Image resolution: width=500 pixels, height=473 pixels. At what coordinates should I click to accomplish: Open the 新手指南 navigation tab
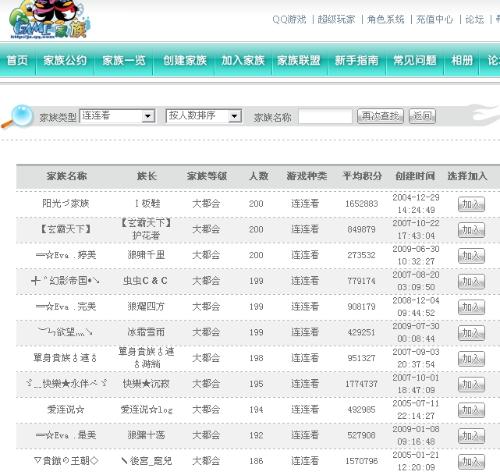[356, 60]
